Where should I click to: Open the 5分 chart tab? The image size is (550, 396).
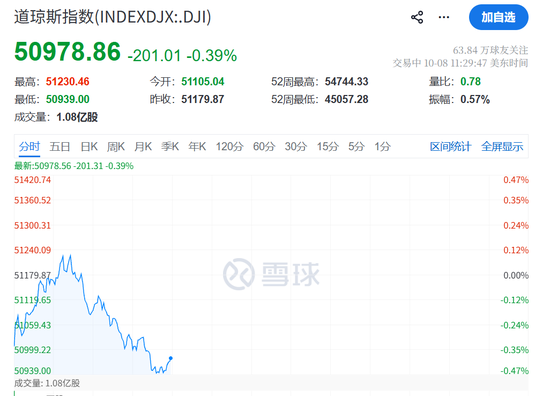[356, 146]
